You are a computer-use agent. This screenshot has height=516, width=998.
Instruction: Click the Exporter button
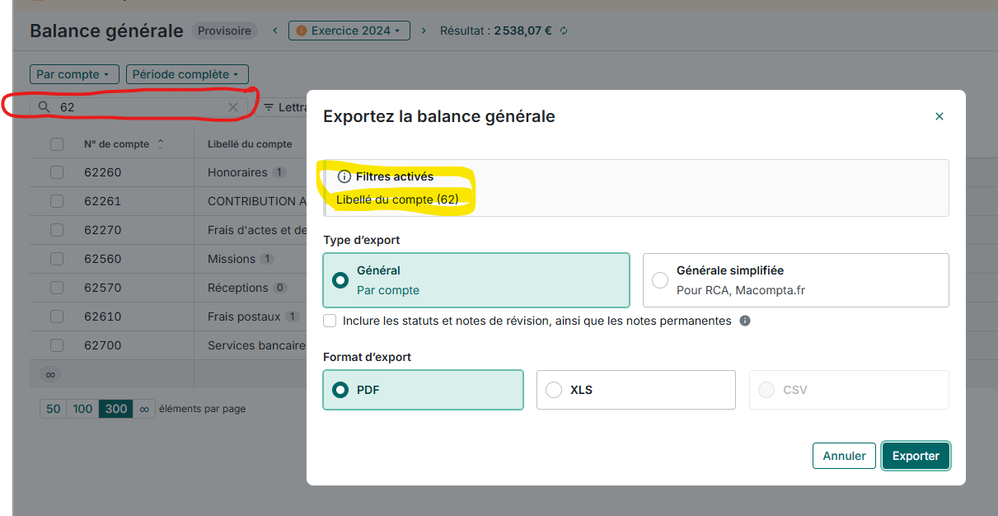915,456
